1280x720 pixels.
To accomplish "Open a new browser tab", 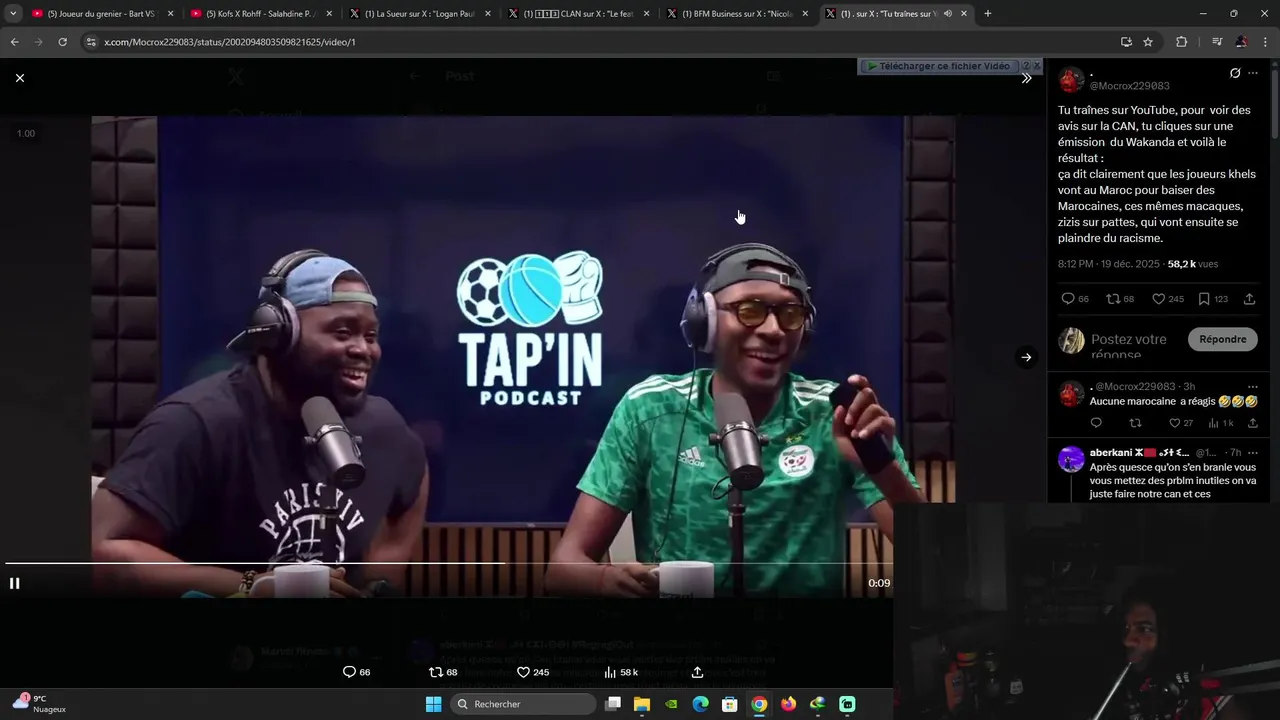I will pos(988,14).
